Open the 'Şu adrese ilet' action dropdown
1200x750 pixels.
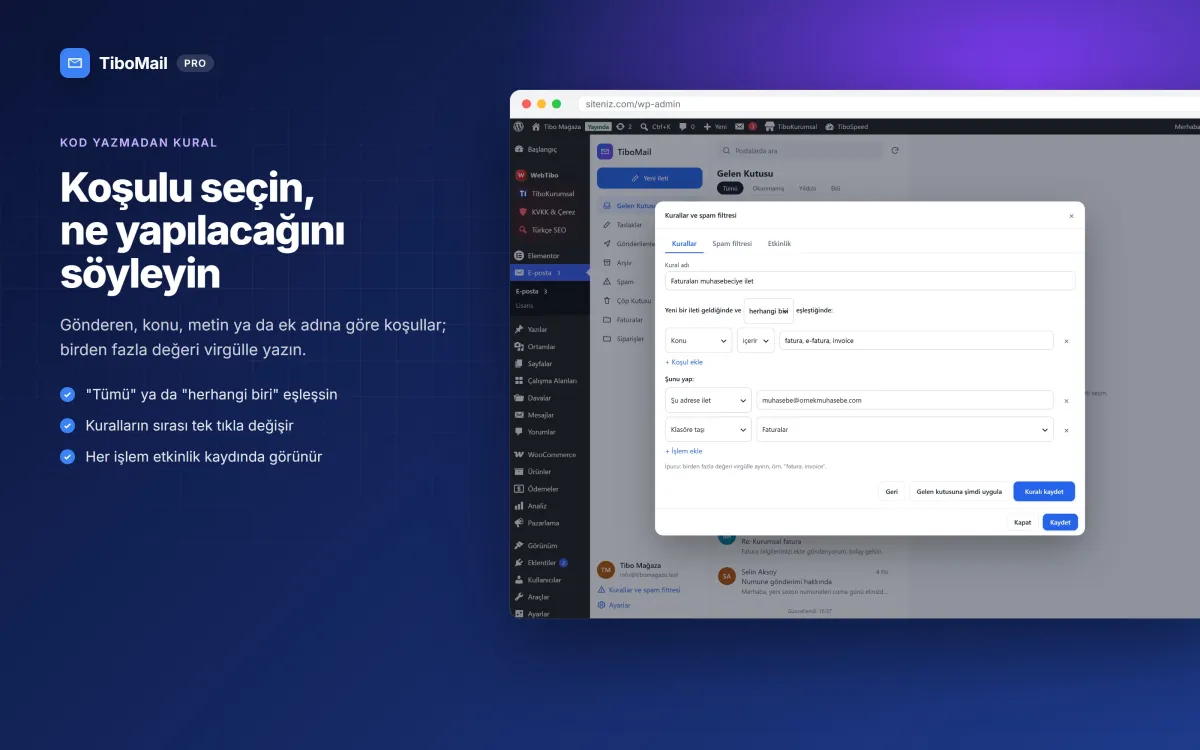pyautogui.click(x=708, y=400)
